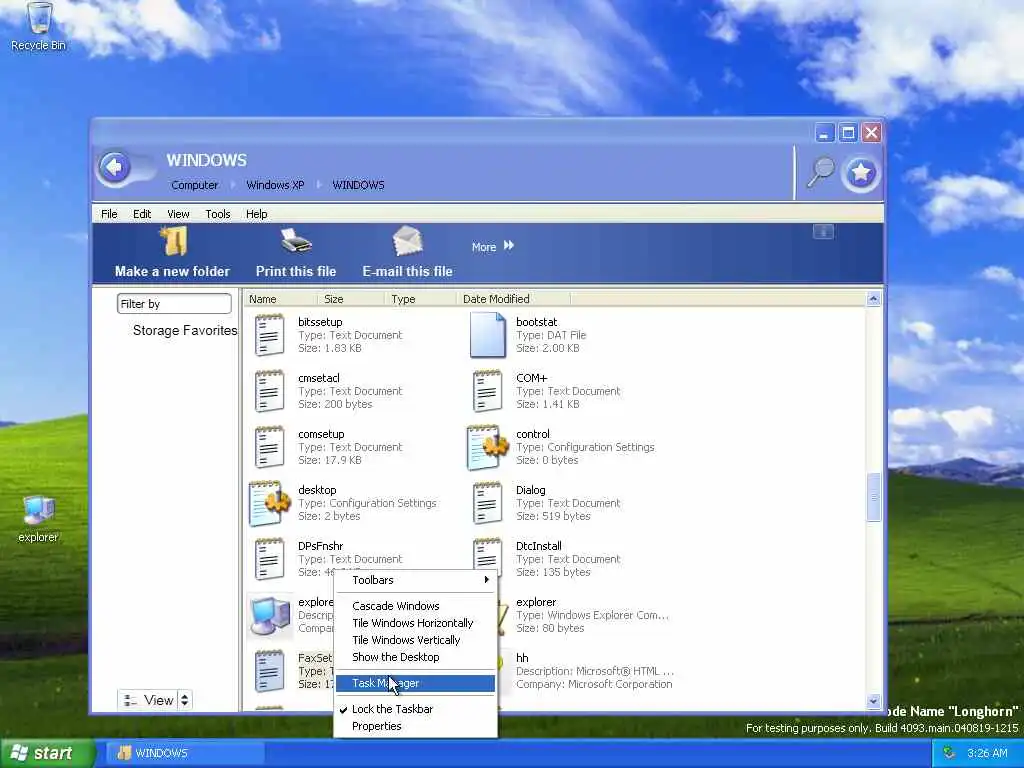Select the explorer Windows Explorer Command file name
Viewport: 1024px width, 768px height.
[x=536, y=602]
